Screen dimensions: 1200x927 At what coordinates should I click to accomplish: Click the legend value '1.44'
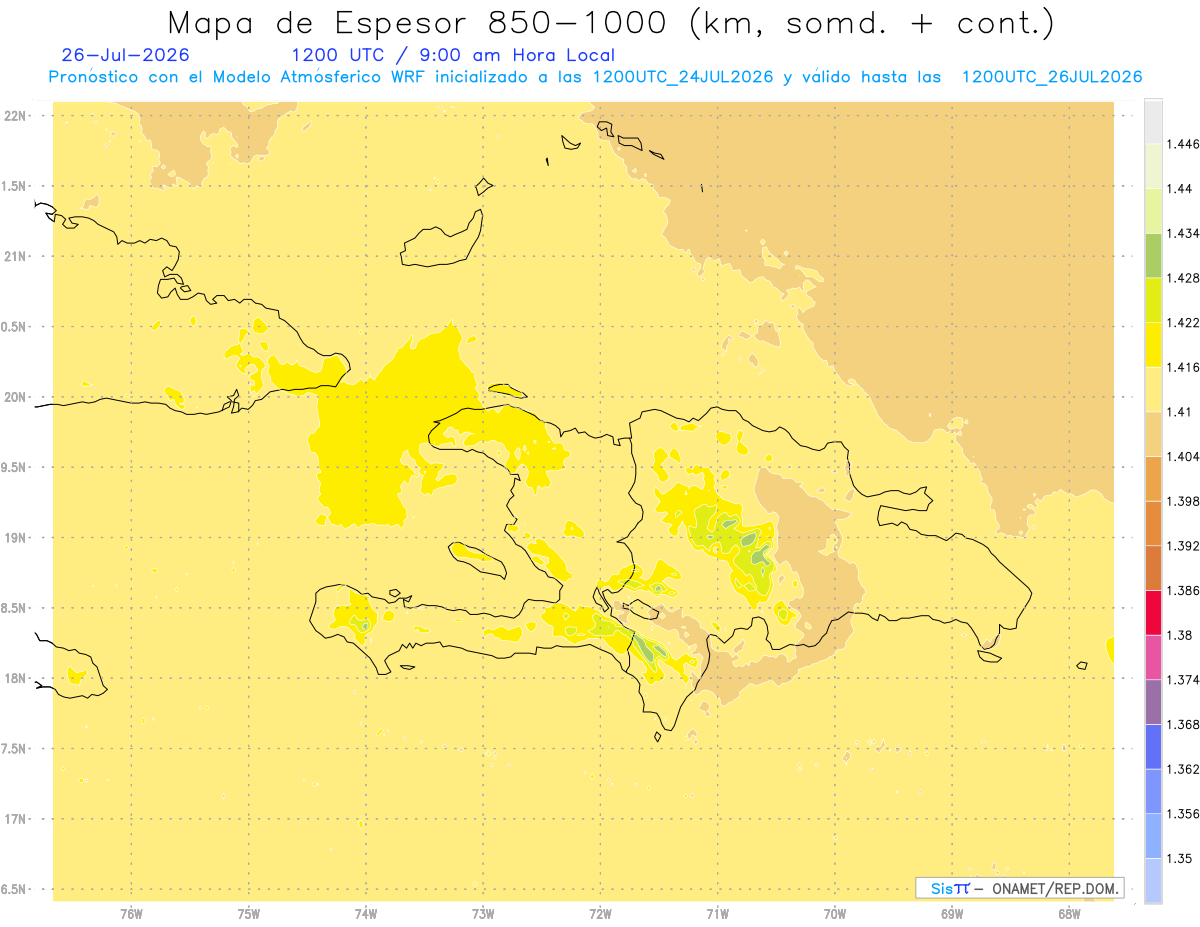click(1180, 189)
